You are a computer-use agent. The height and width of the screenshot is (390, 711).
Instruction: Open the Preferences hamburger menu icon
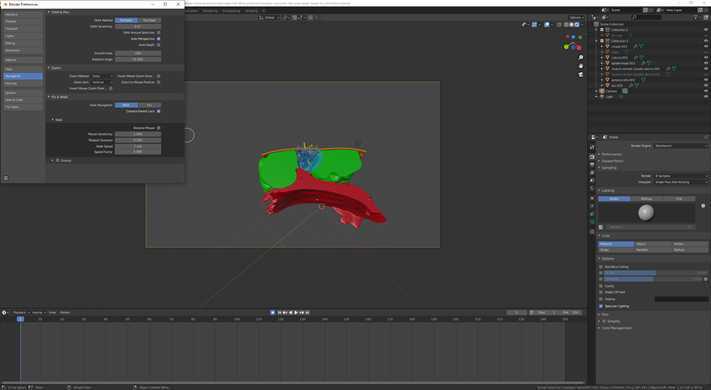tap(6, 178)
